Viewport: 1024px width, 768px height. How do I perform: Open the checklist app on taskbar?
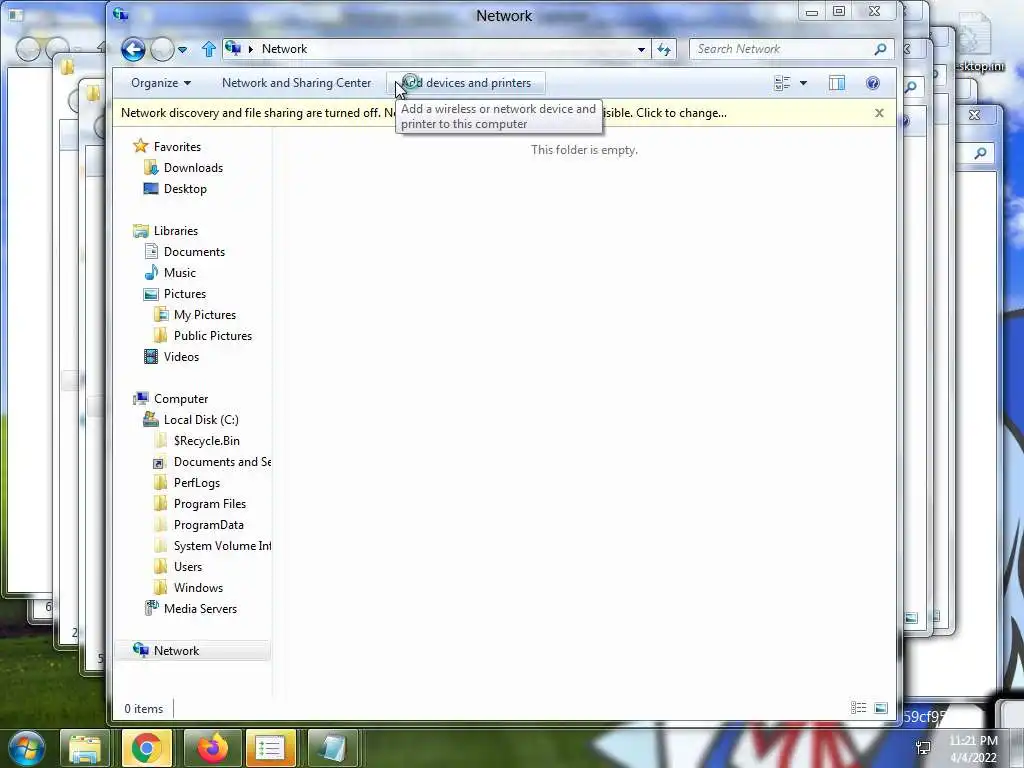click(x=270, y=748)
